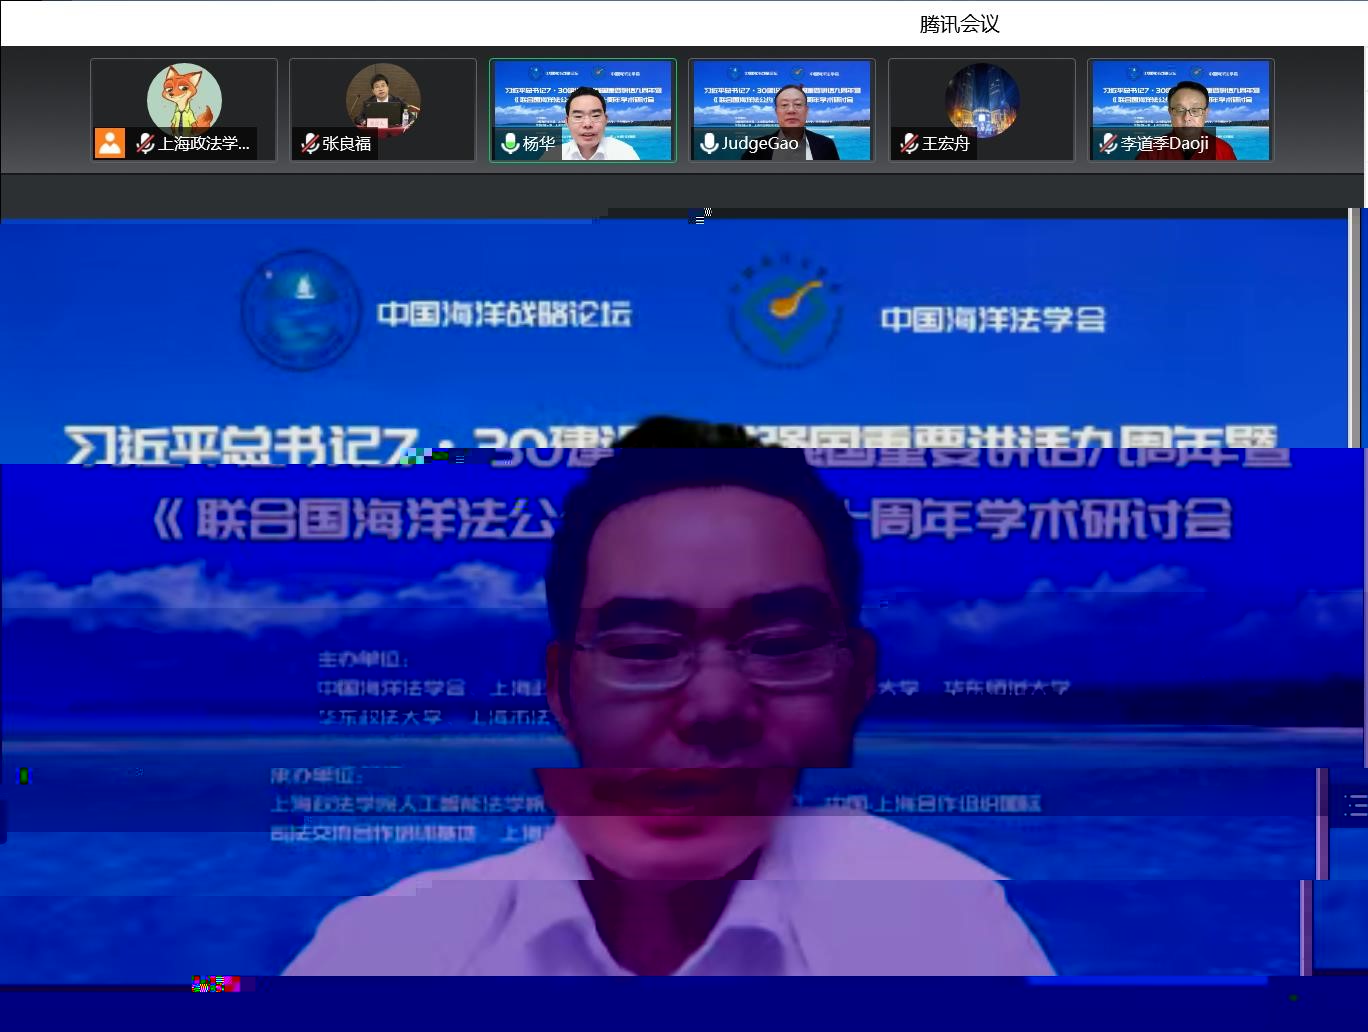Click the name label 张良福
This screenshot has width=1368, height=1032.
coord(347,144)
